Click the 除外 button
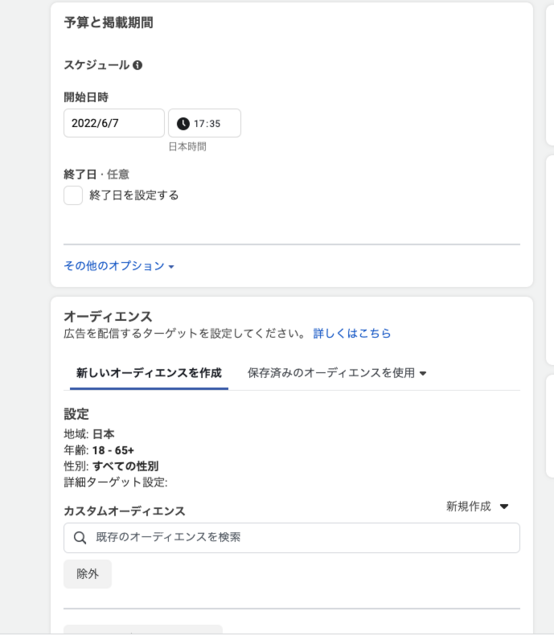This screenshot has width=554, height=640. coord(87,574)
